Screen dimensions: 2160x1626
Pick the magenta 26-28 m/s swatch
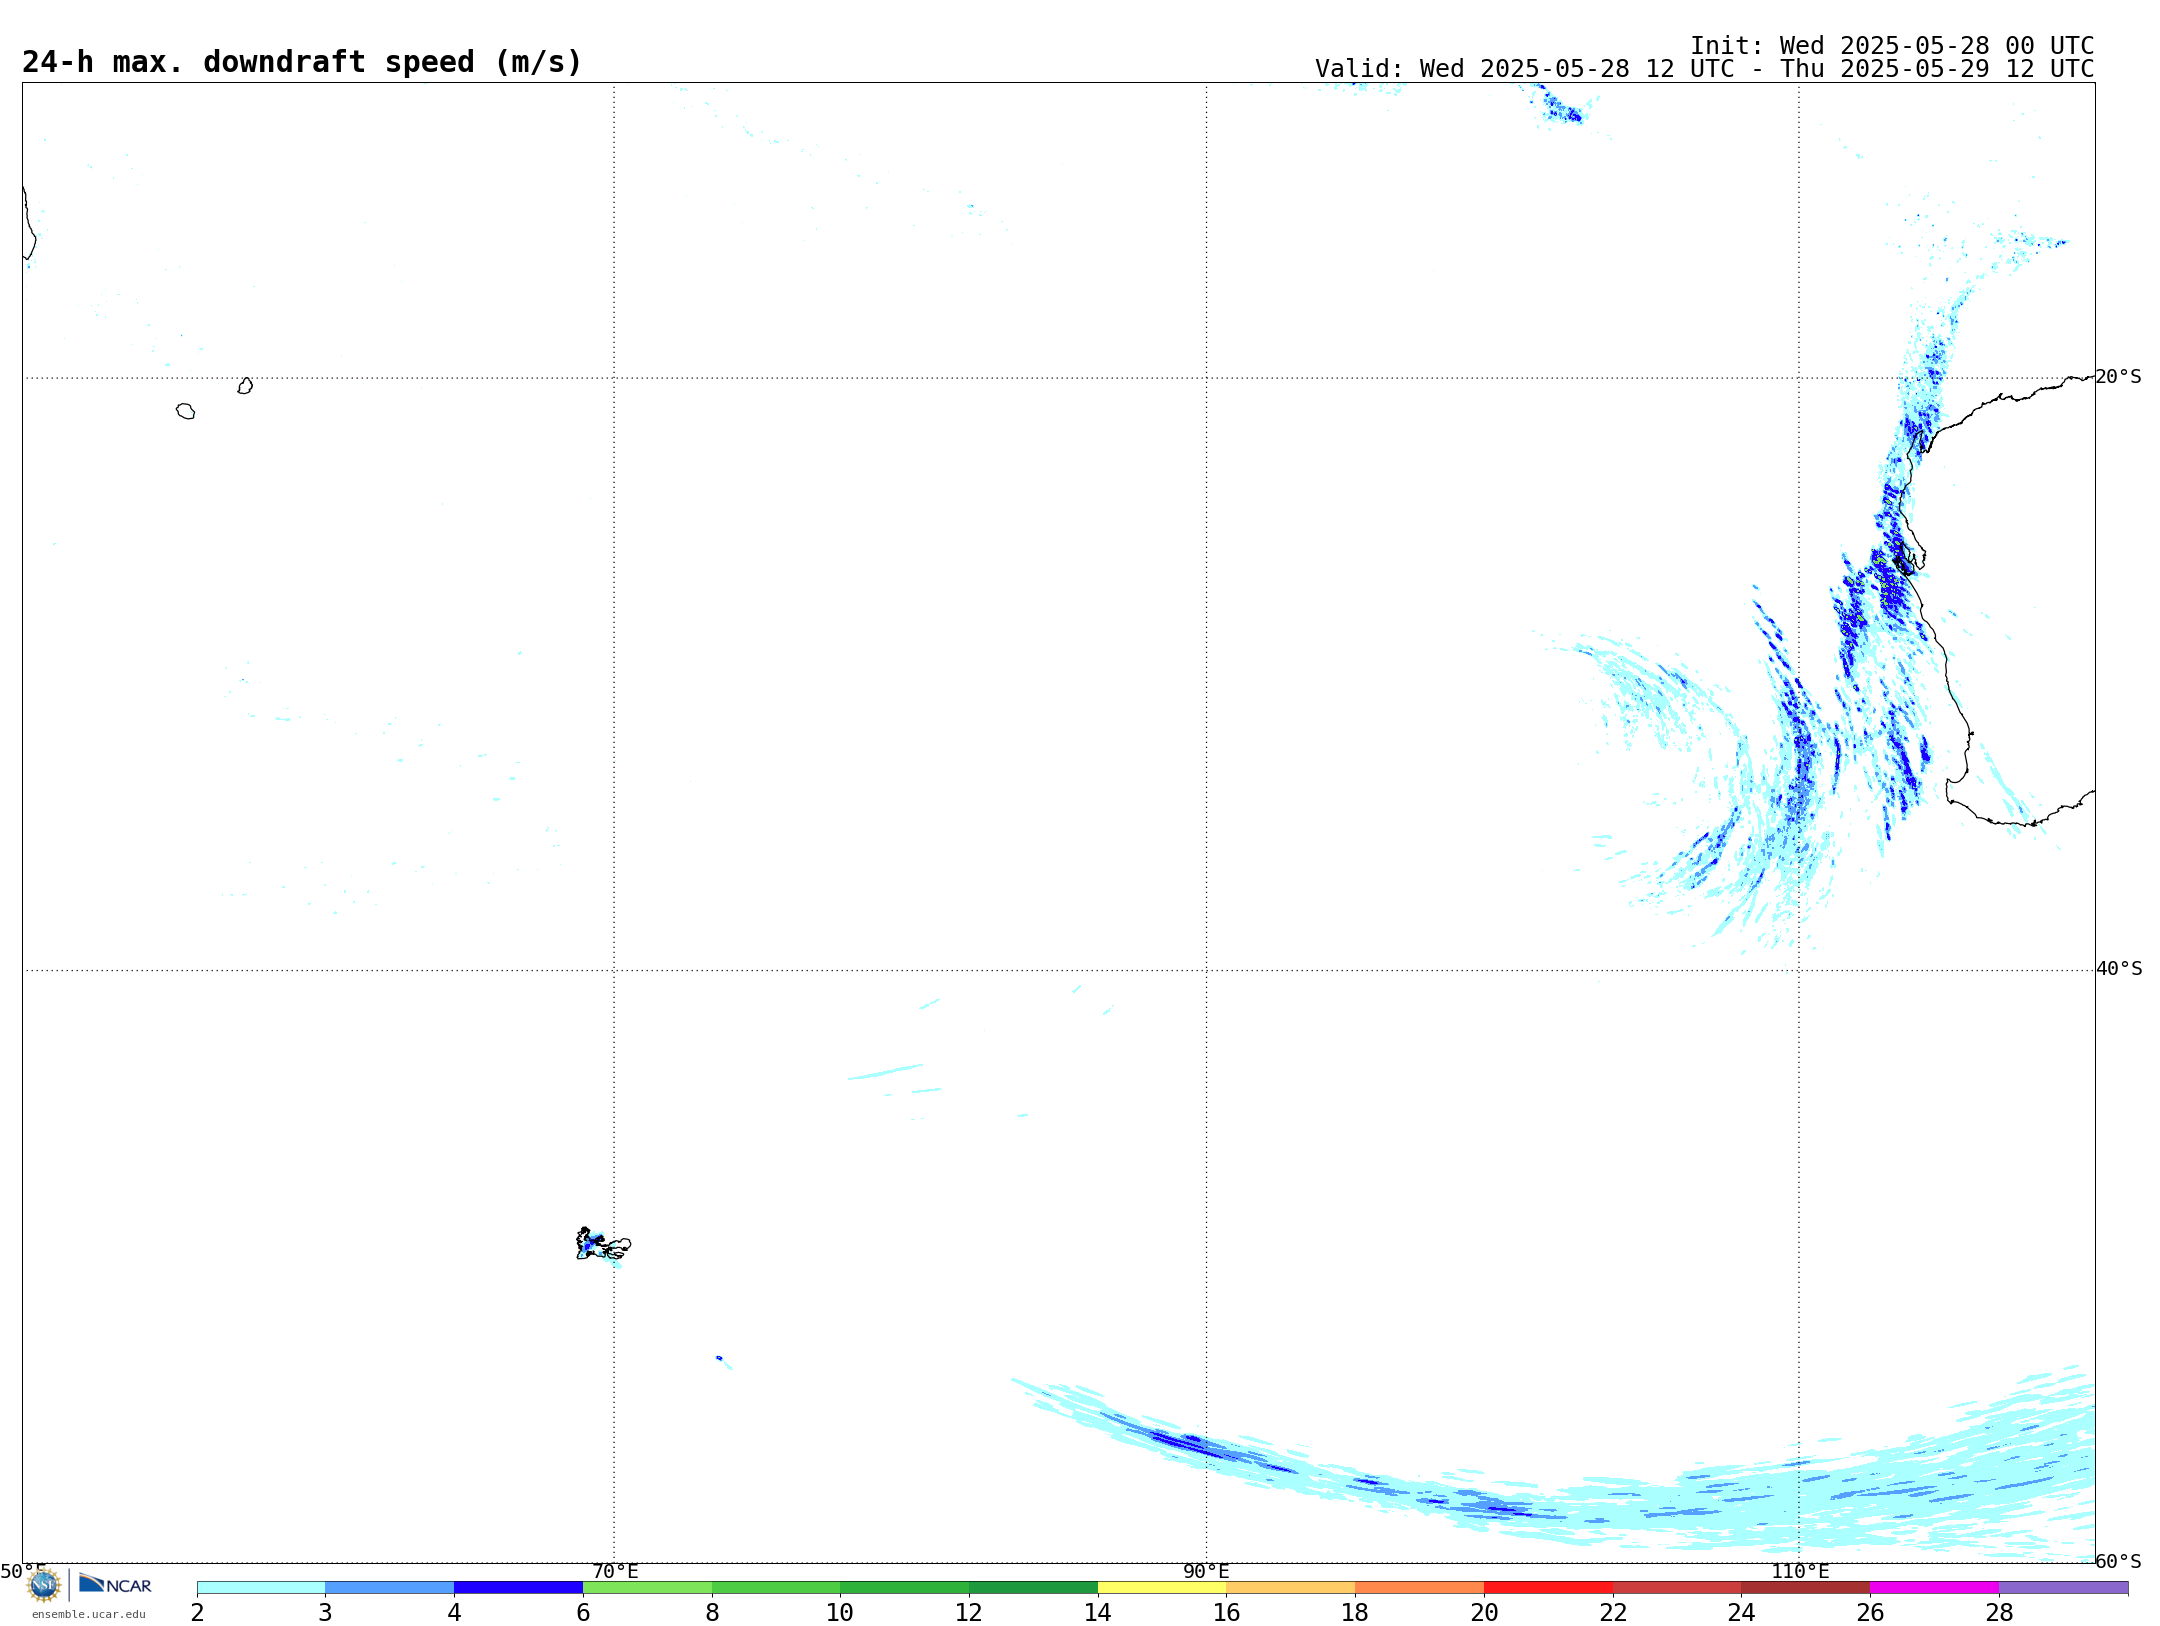click(x=1935, y=1587)
